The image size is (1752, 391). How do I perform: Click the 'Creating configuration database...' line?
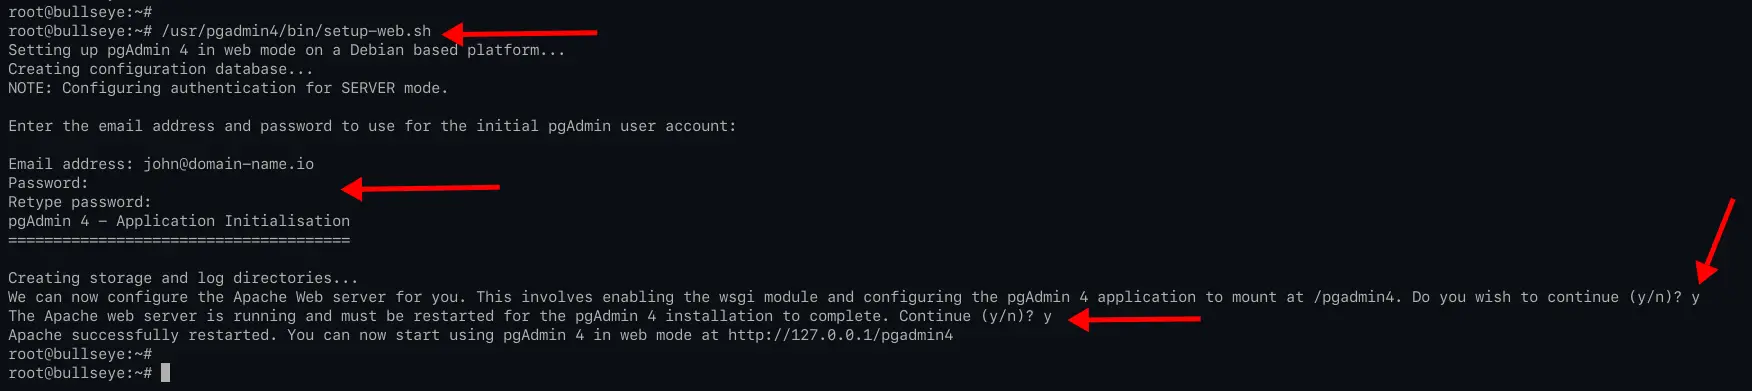coord(161,69)
